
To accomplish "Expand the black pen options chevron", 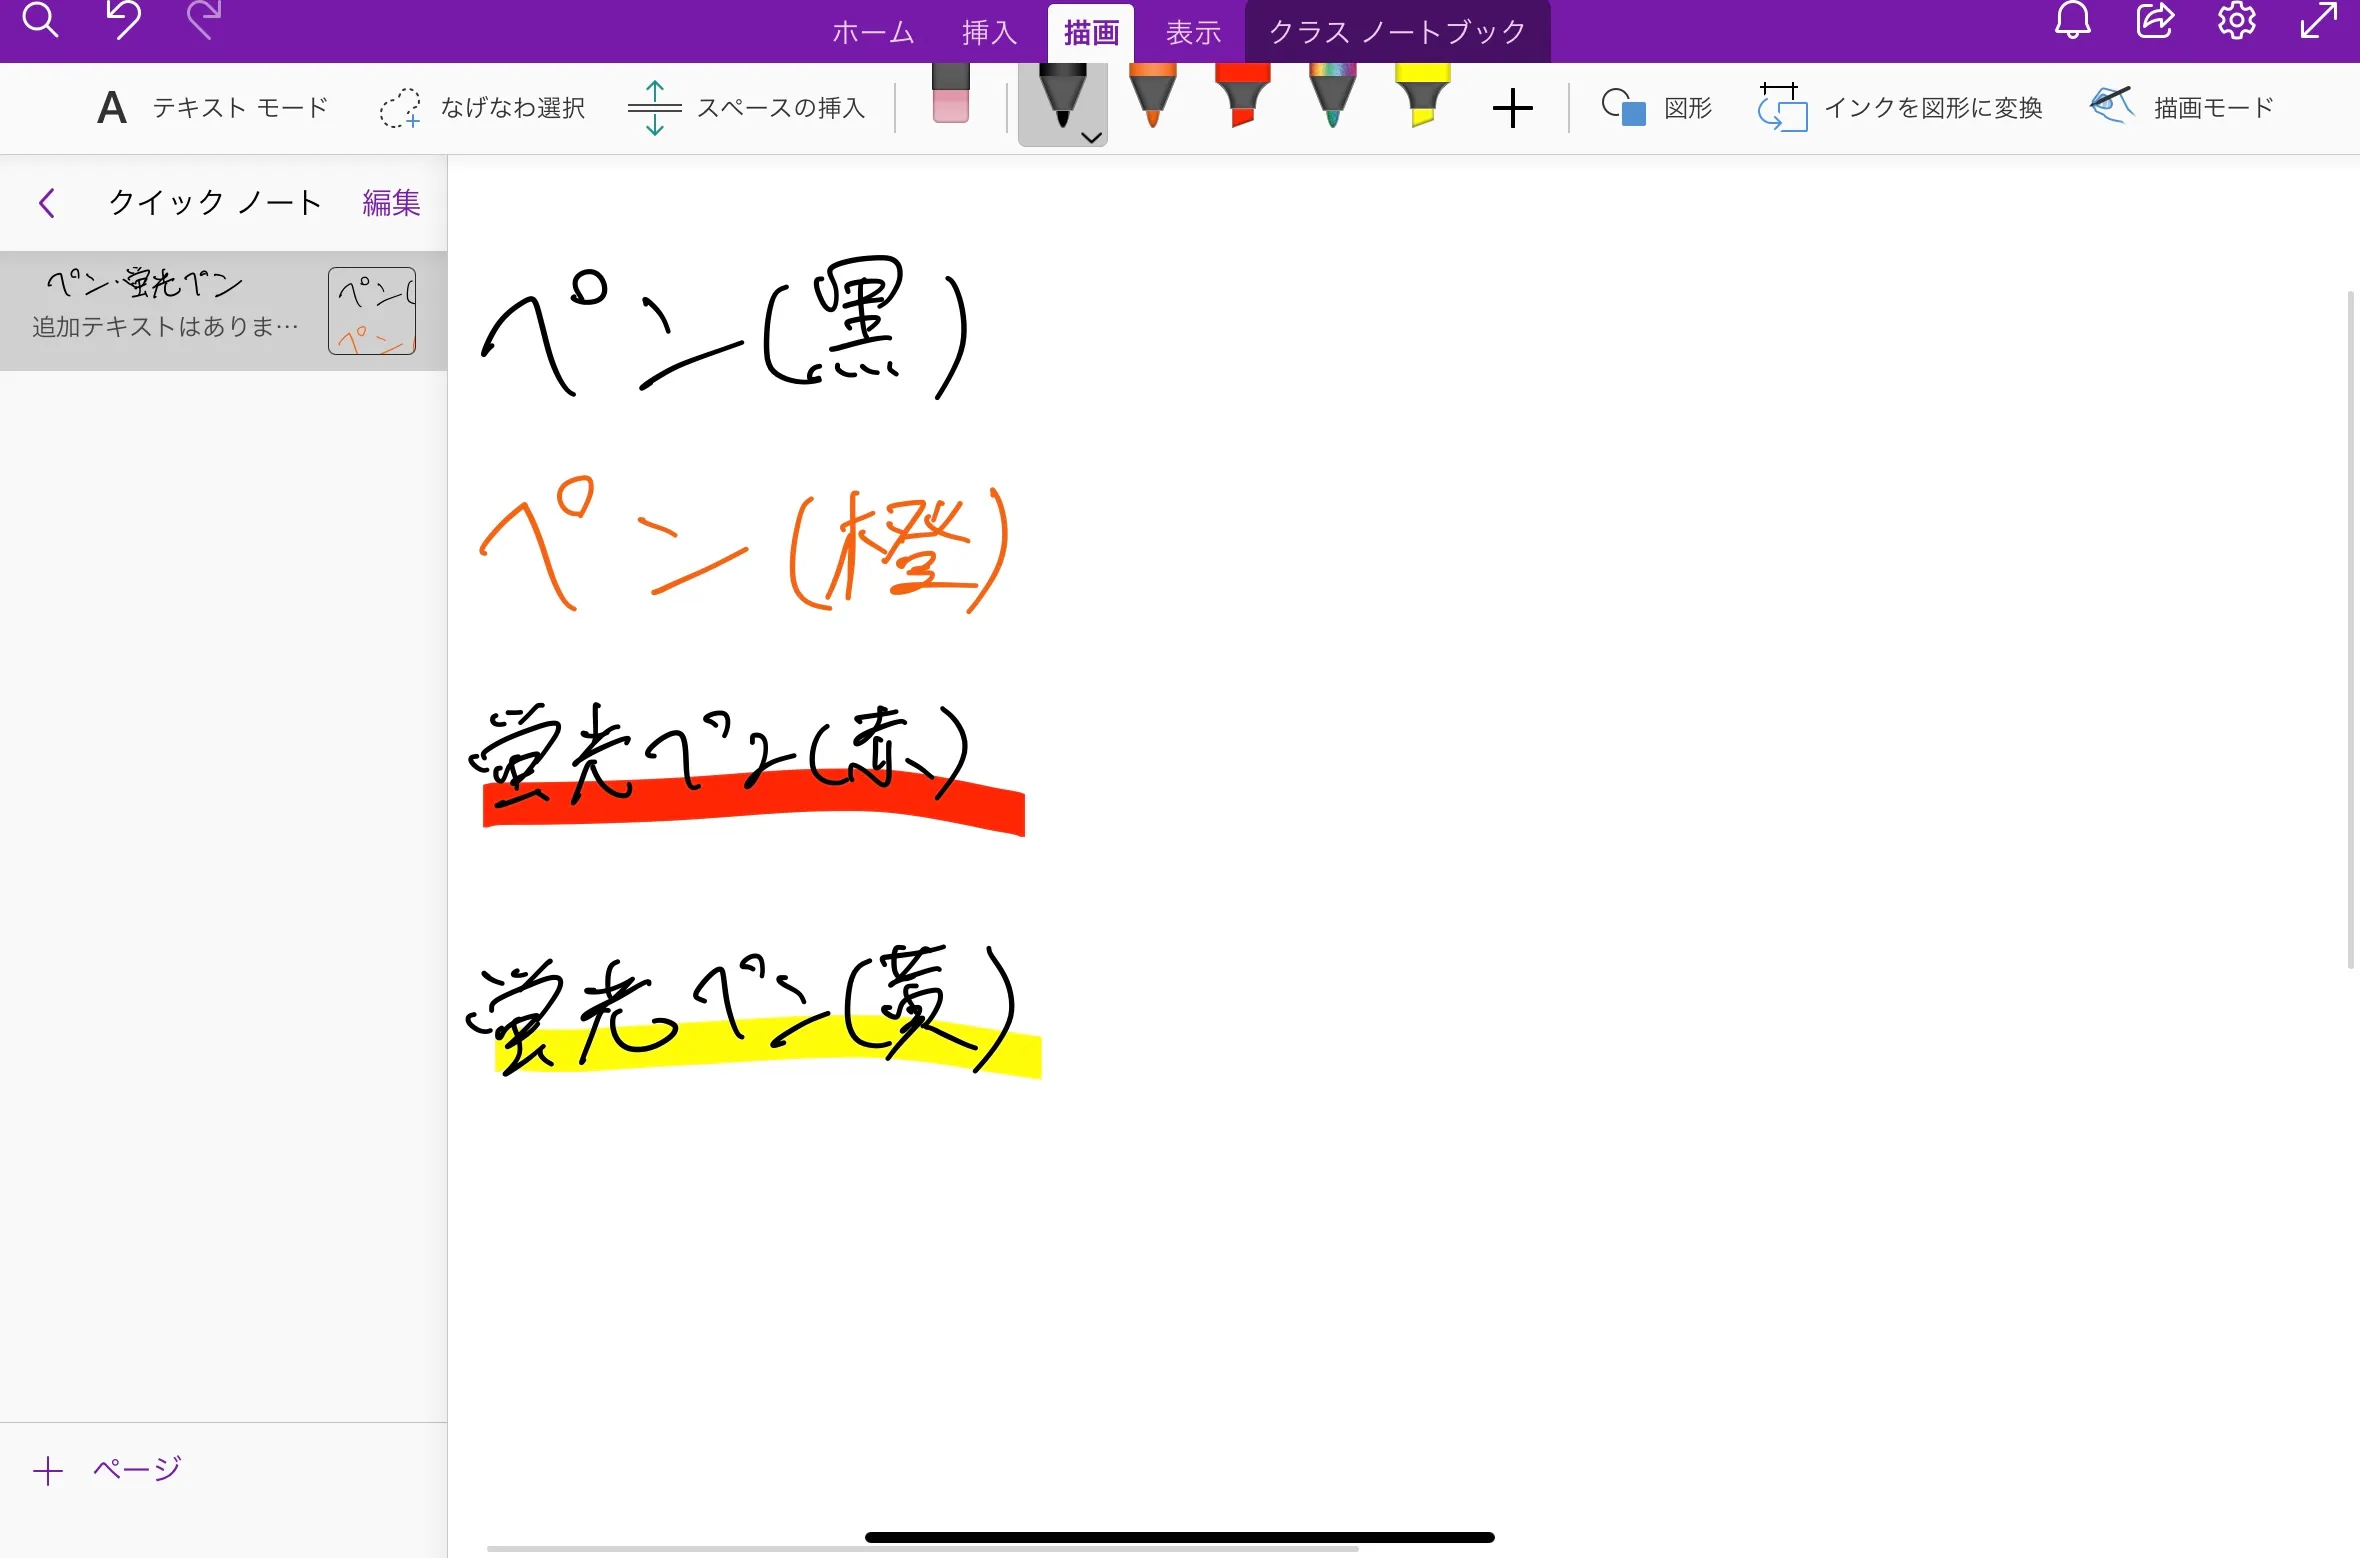I will click(1089, 138).
